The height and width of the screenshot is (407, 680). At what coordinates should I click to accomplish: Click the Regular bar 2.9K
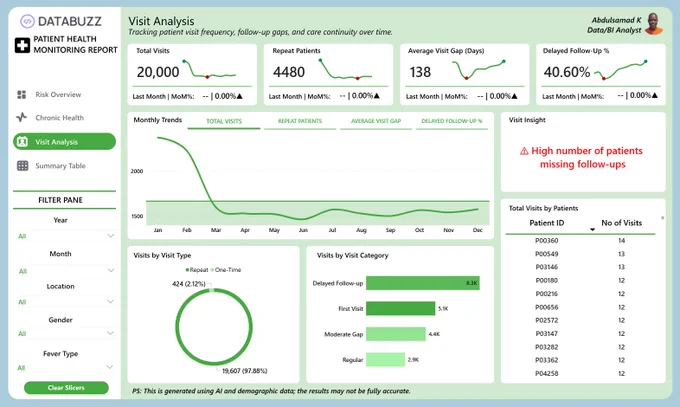click(385, 359)
